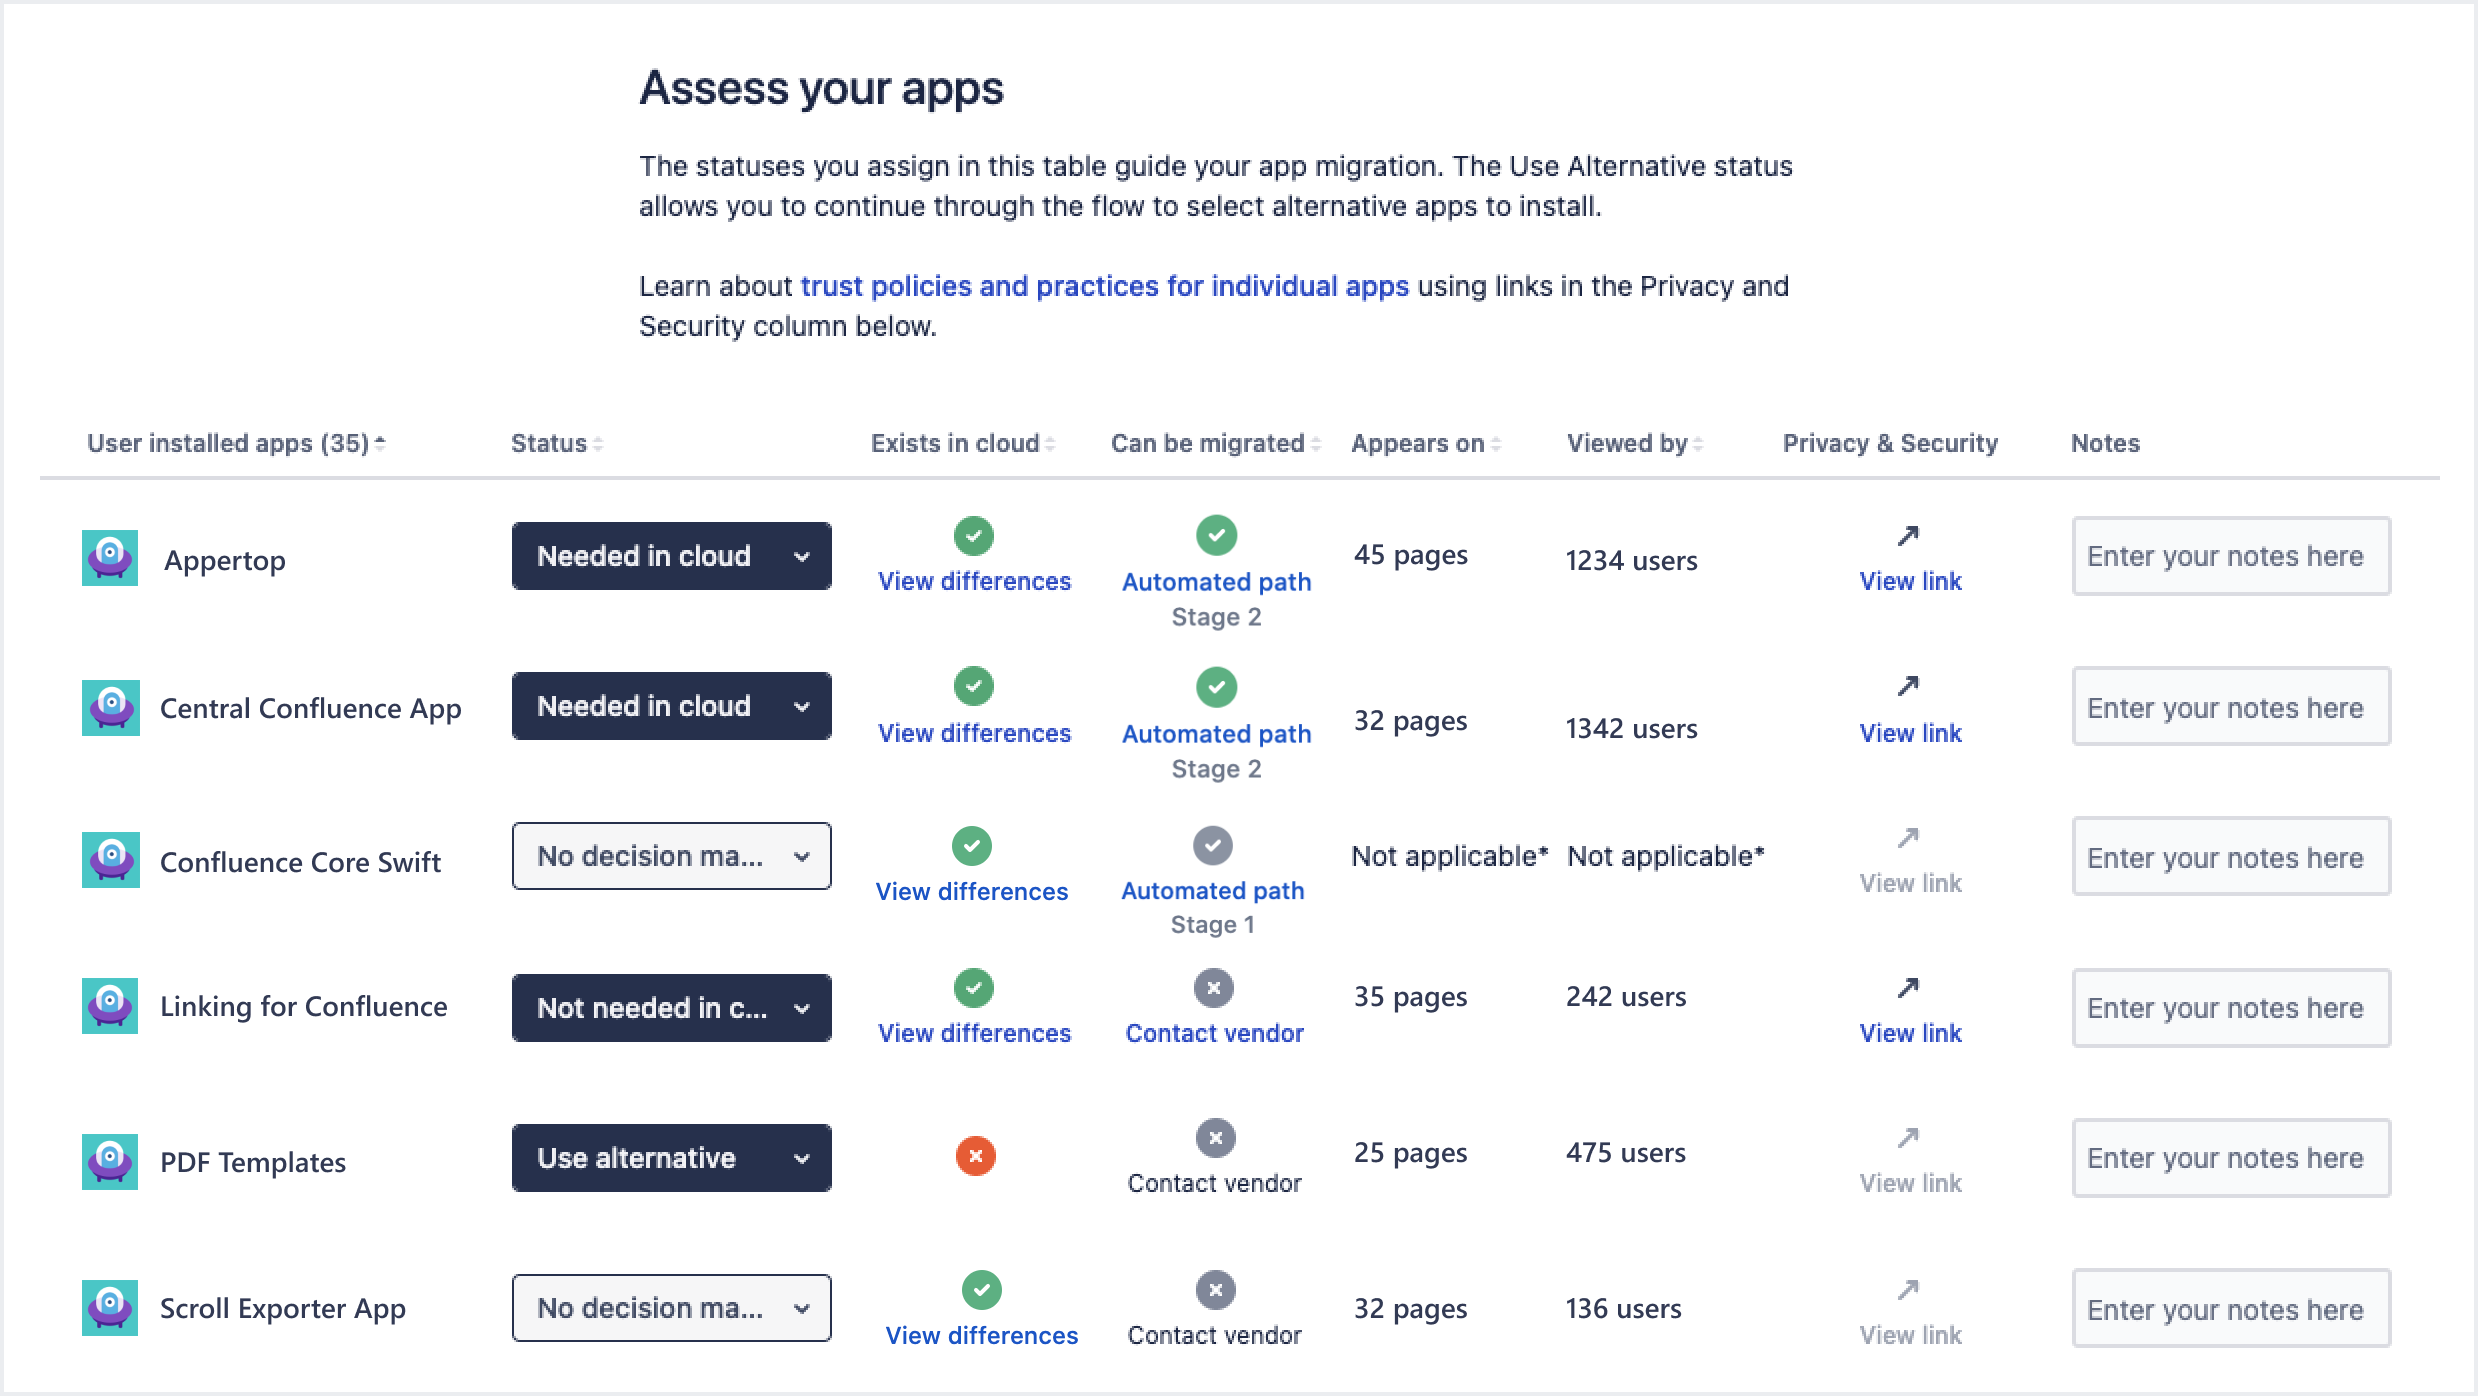This screenshot has height=1396, width=2478.
Task: Click the red X icon for PDF Templates cloud status
Action: (x=975, y=1155)
